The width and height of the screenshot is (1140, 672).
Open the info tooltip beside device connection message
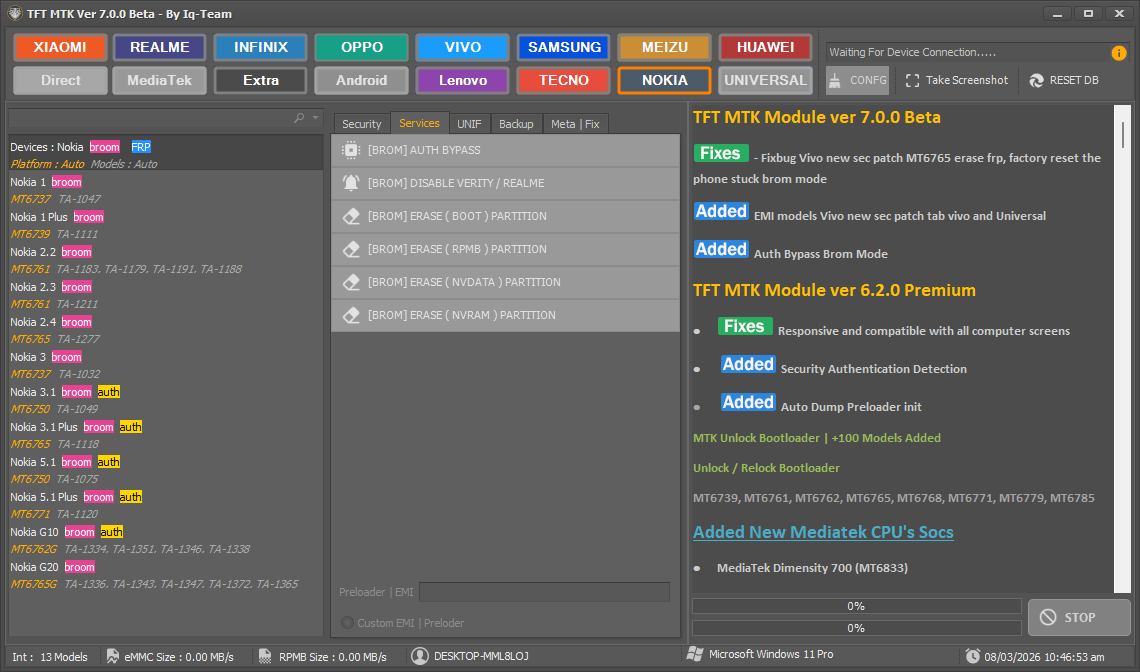[1117, 55]
